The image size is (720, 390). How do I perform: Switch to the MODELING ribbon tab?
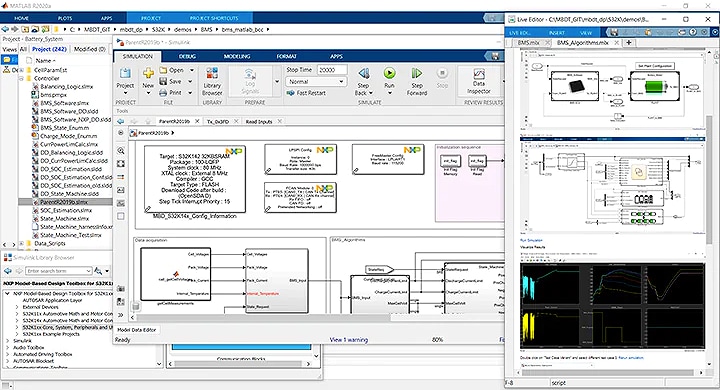[x=237, y=57]
